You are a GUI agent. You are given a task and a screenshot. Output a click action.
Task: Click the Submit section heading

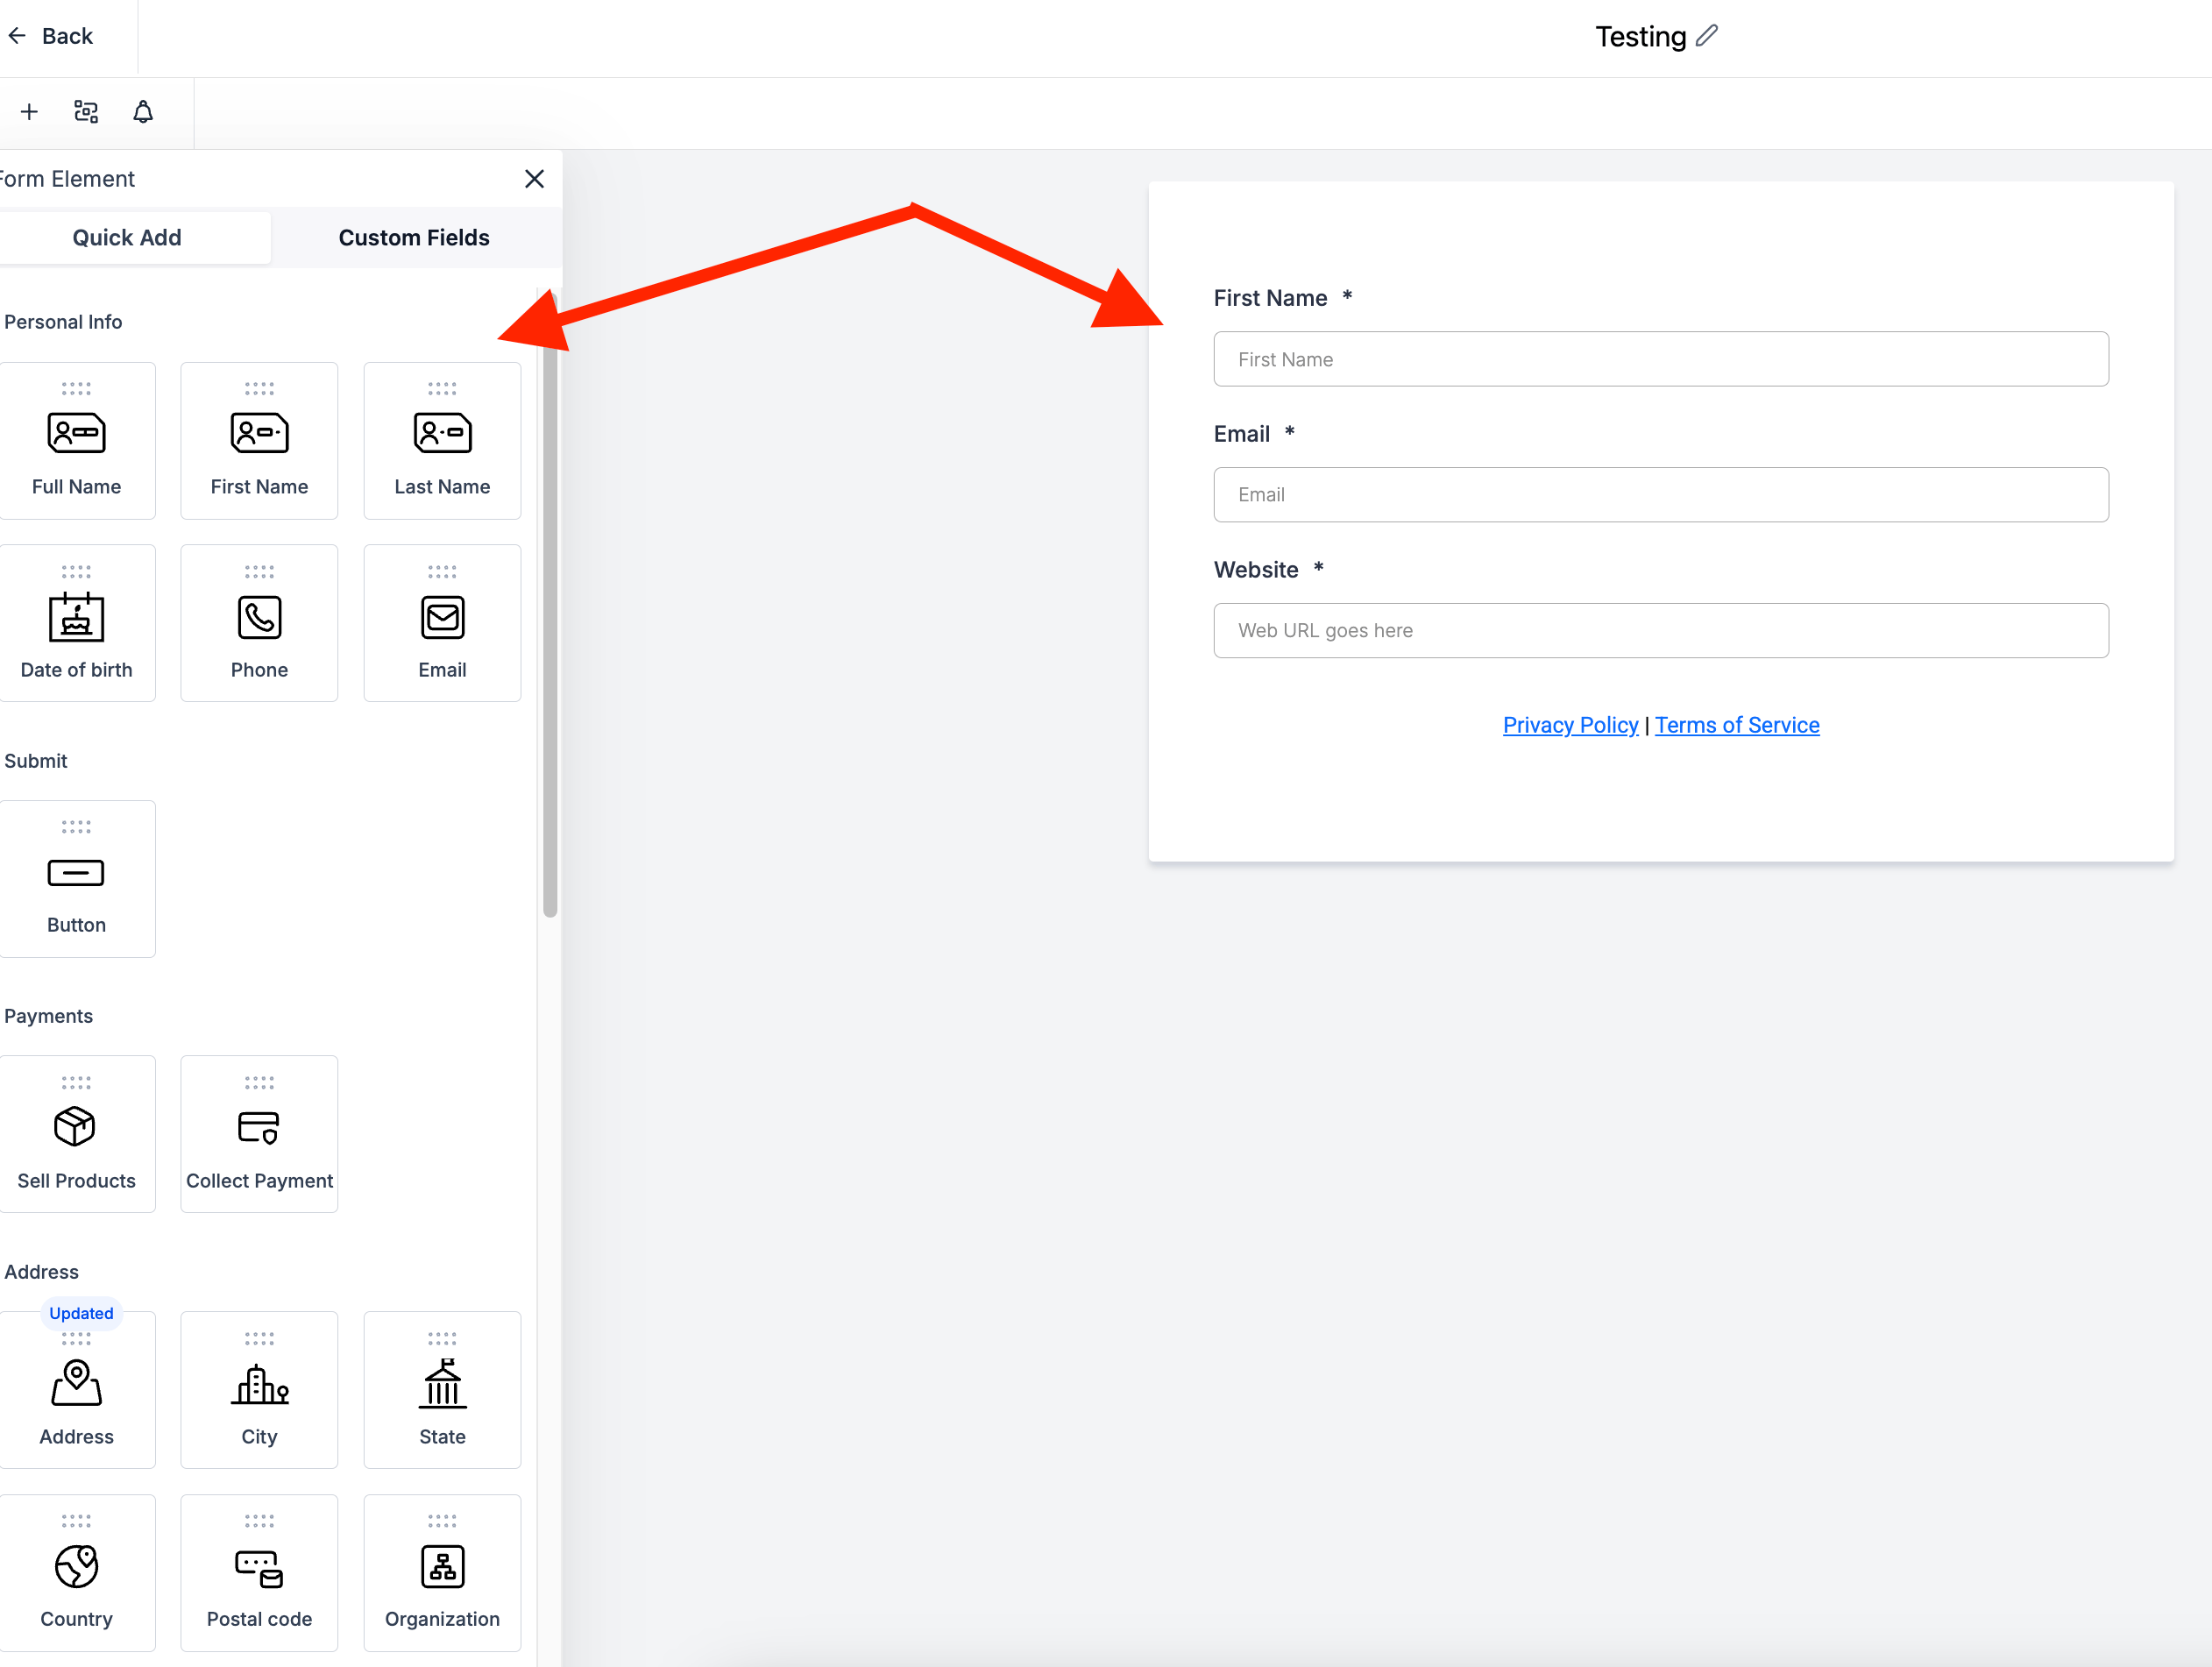pos(35,761)
